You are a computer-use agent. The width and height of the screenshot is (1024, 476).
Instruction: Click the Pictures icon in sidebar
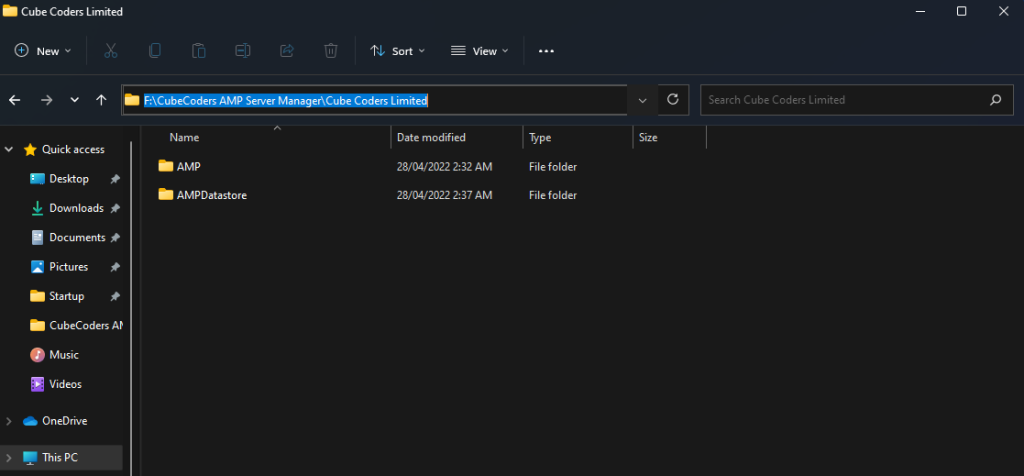point(38,267)
